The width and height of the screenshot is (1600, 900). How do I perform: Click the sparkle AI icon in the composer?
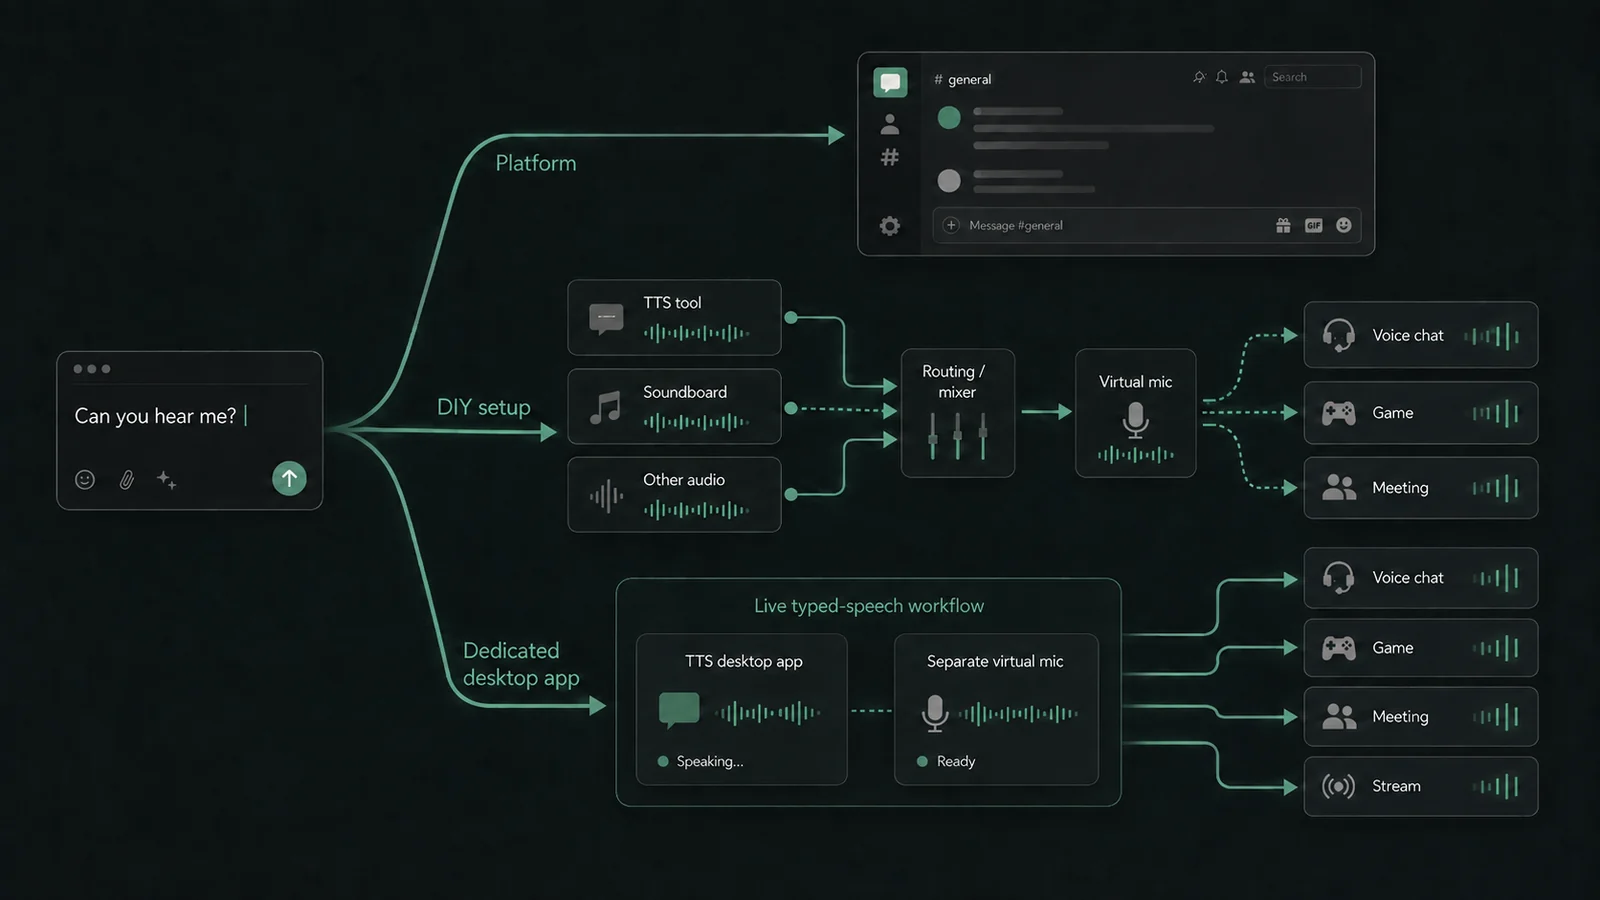click(166, 480)
